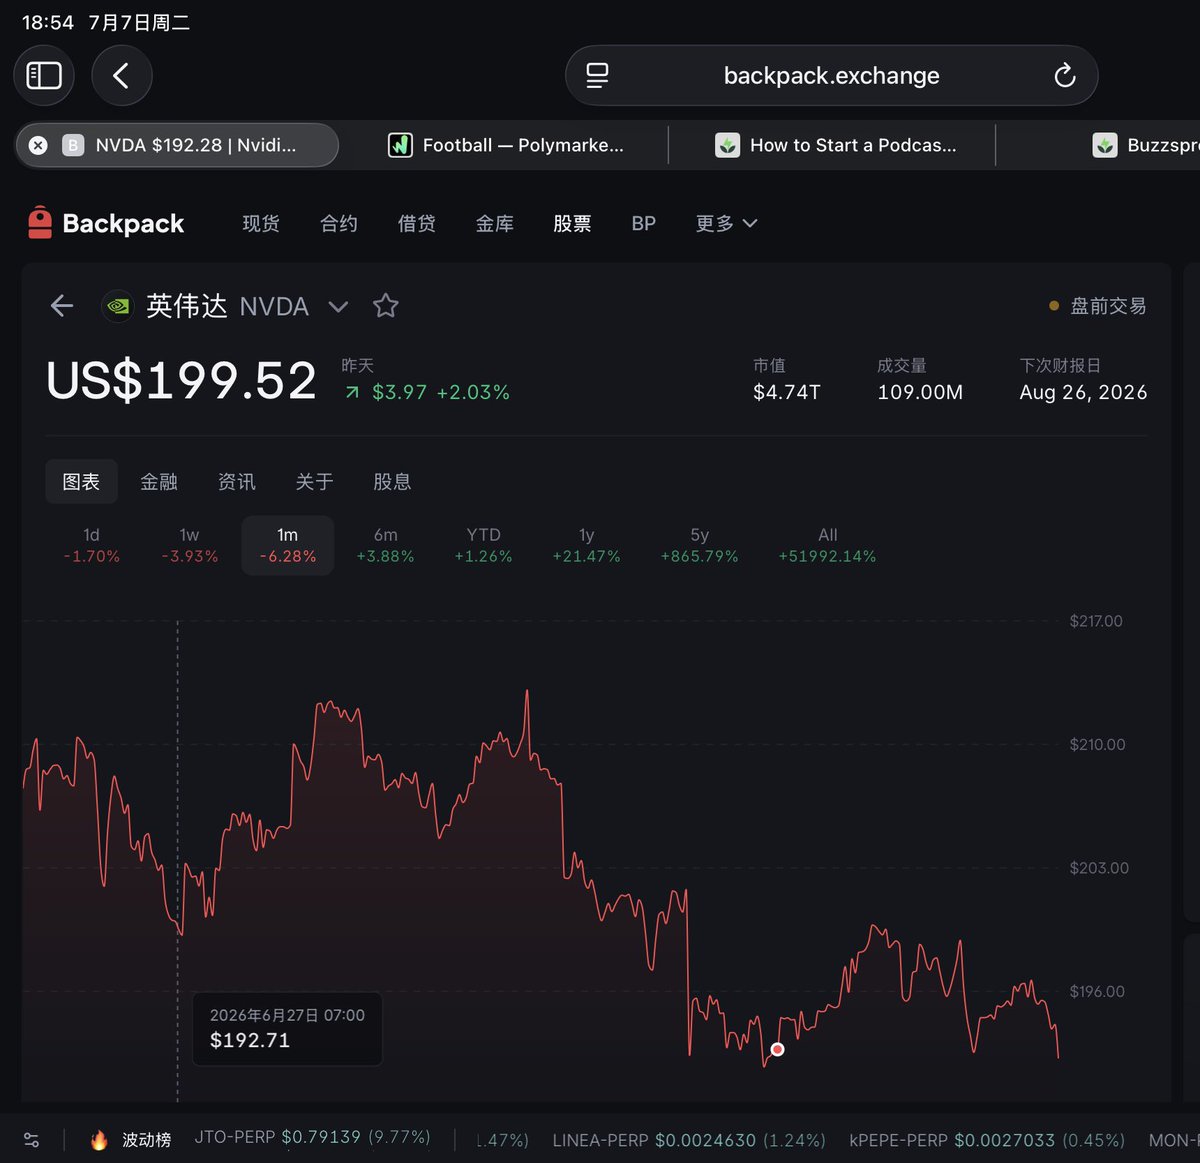
Task: Click the Backpack logo
Action: tap(106, 223)
